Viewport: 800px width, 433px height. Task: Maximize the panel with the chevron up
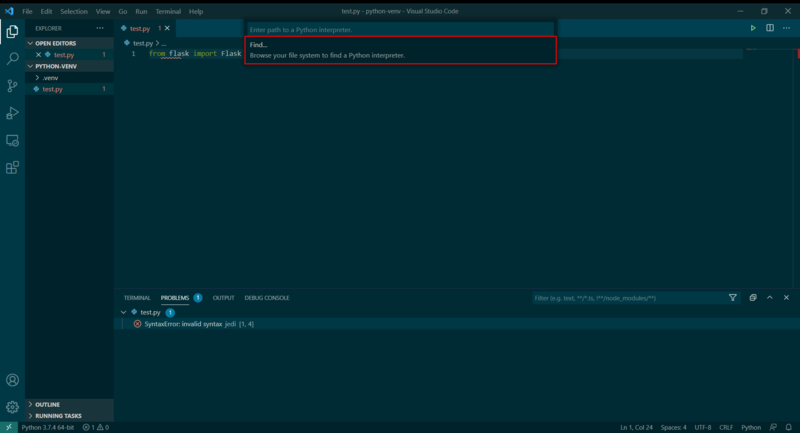point(769,298)
